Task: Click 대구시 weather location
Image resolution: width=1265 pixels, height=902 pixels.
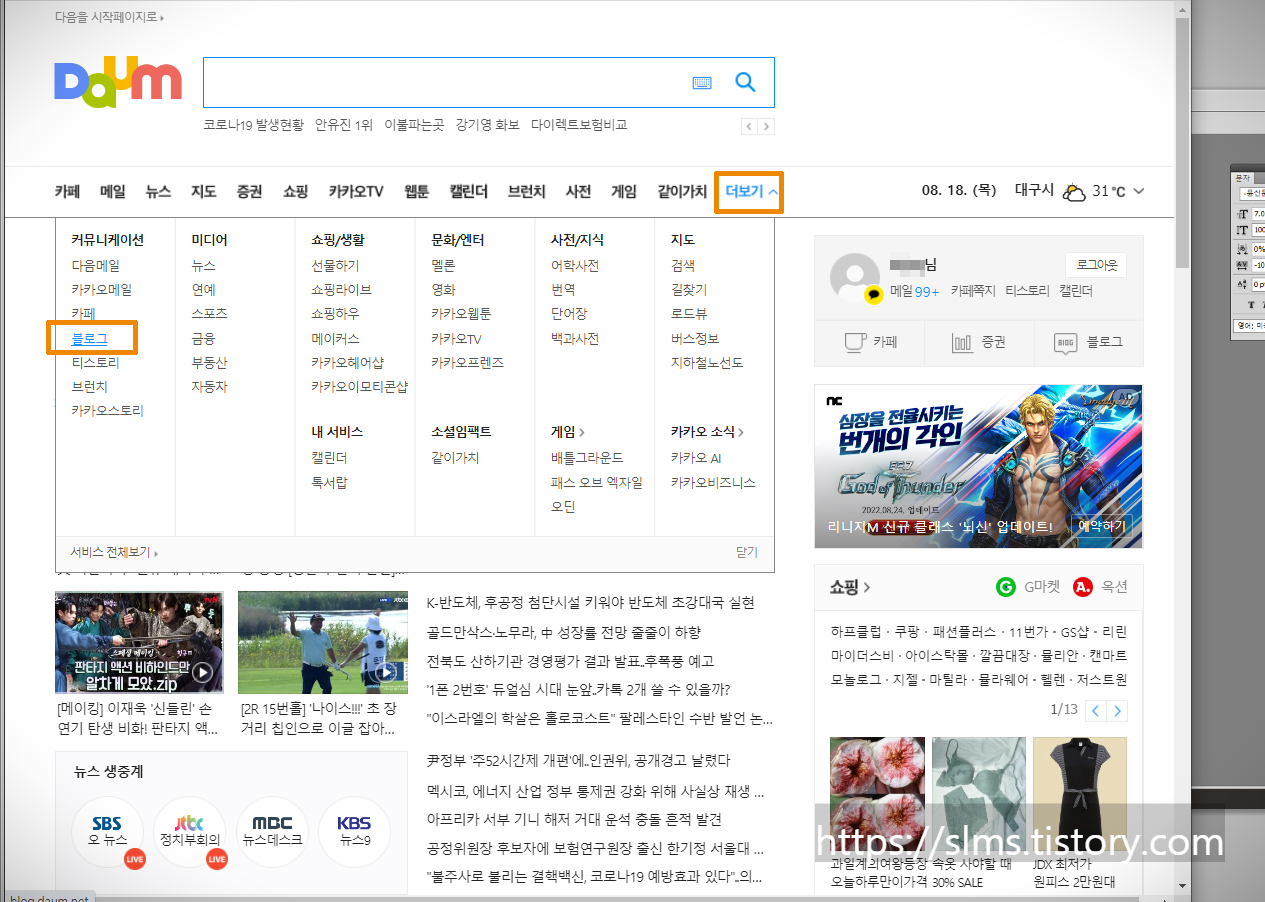Action: (1034, 191)
